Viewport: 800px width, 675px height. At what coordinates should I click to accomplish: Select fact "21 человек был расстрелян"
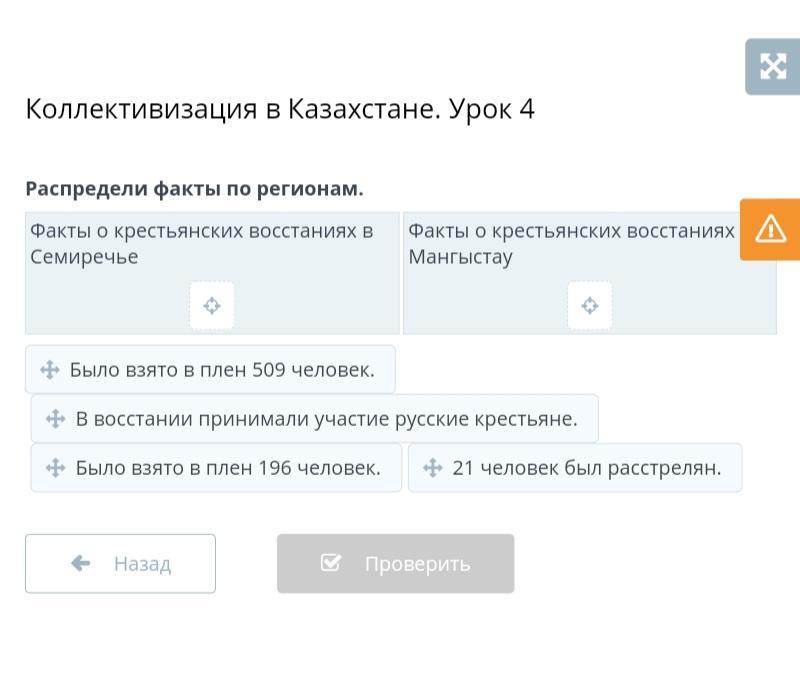[x=586, y=468]
